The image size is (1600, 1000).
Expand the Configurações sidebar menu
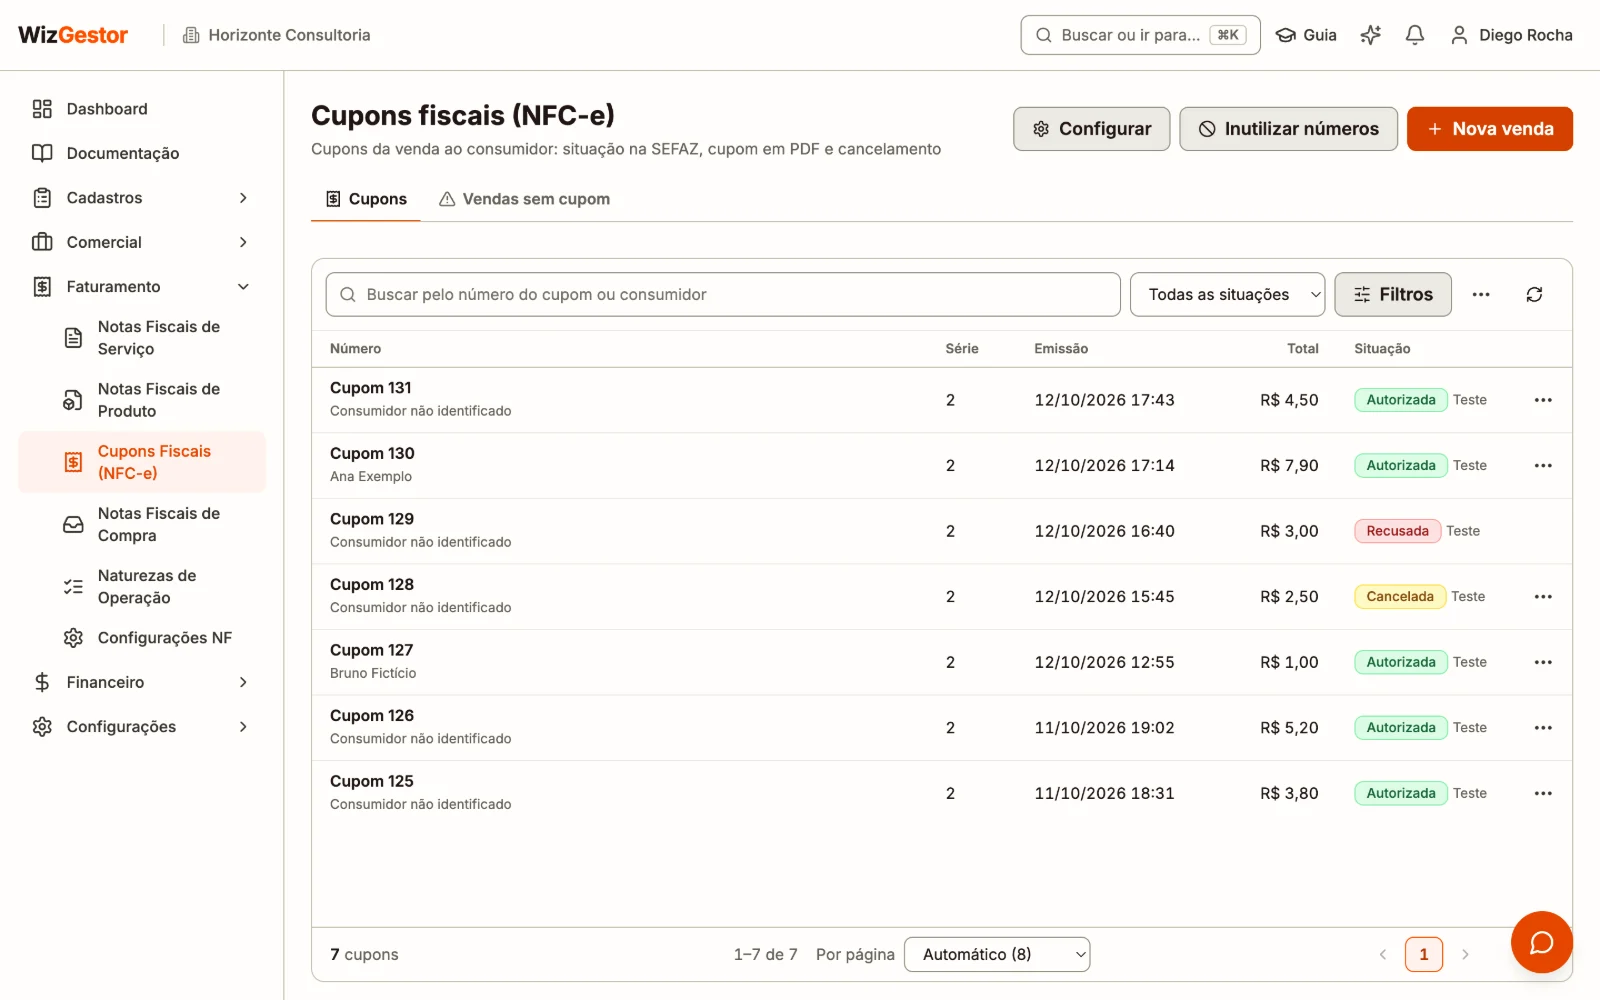142,727
